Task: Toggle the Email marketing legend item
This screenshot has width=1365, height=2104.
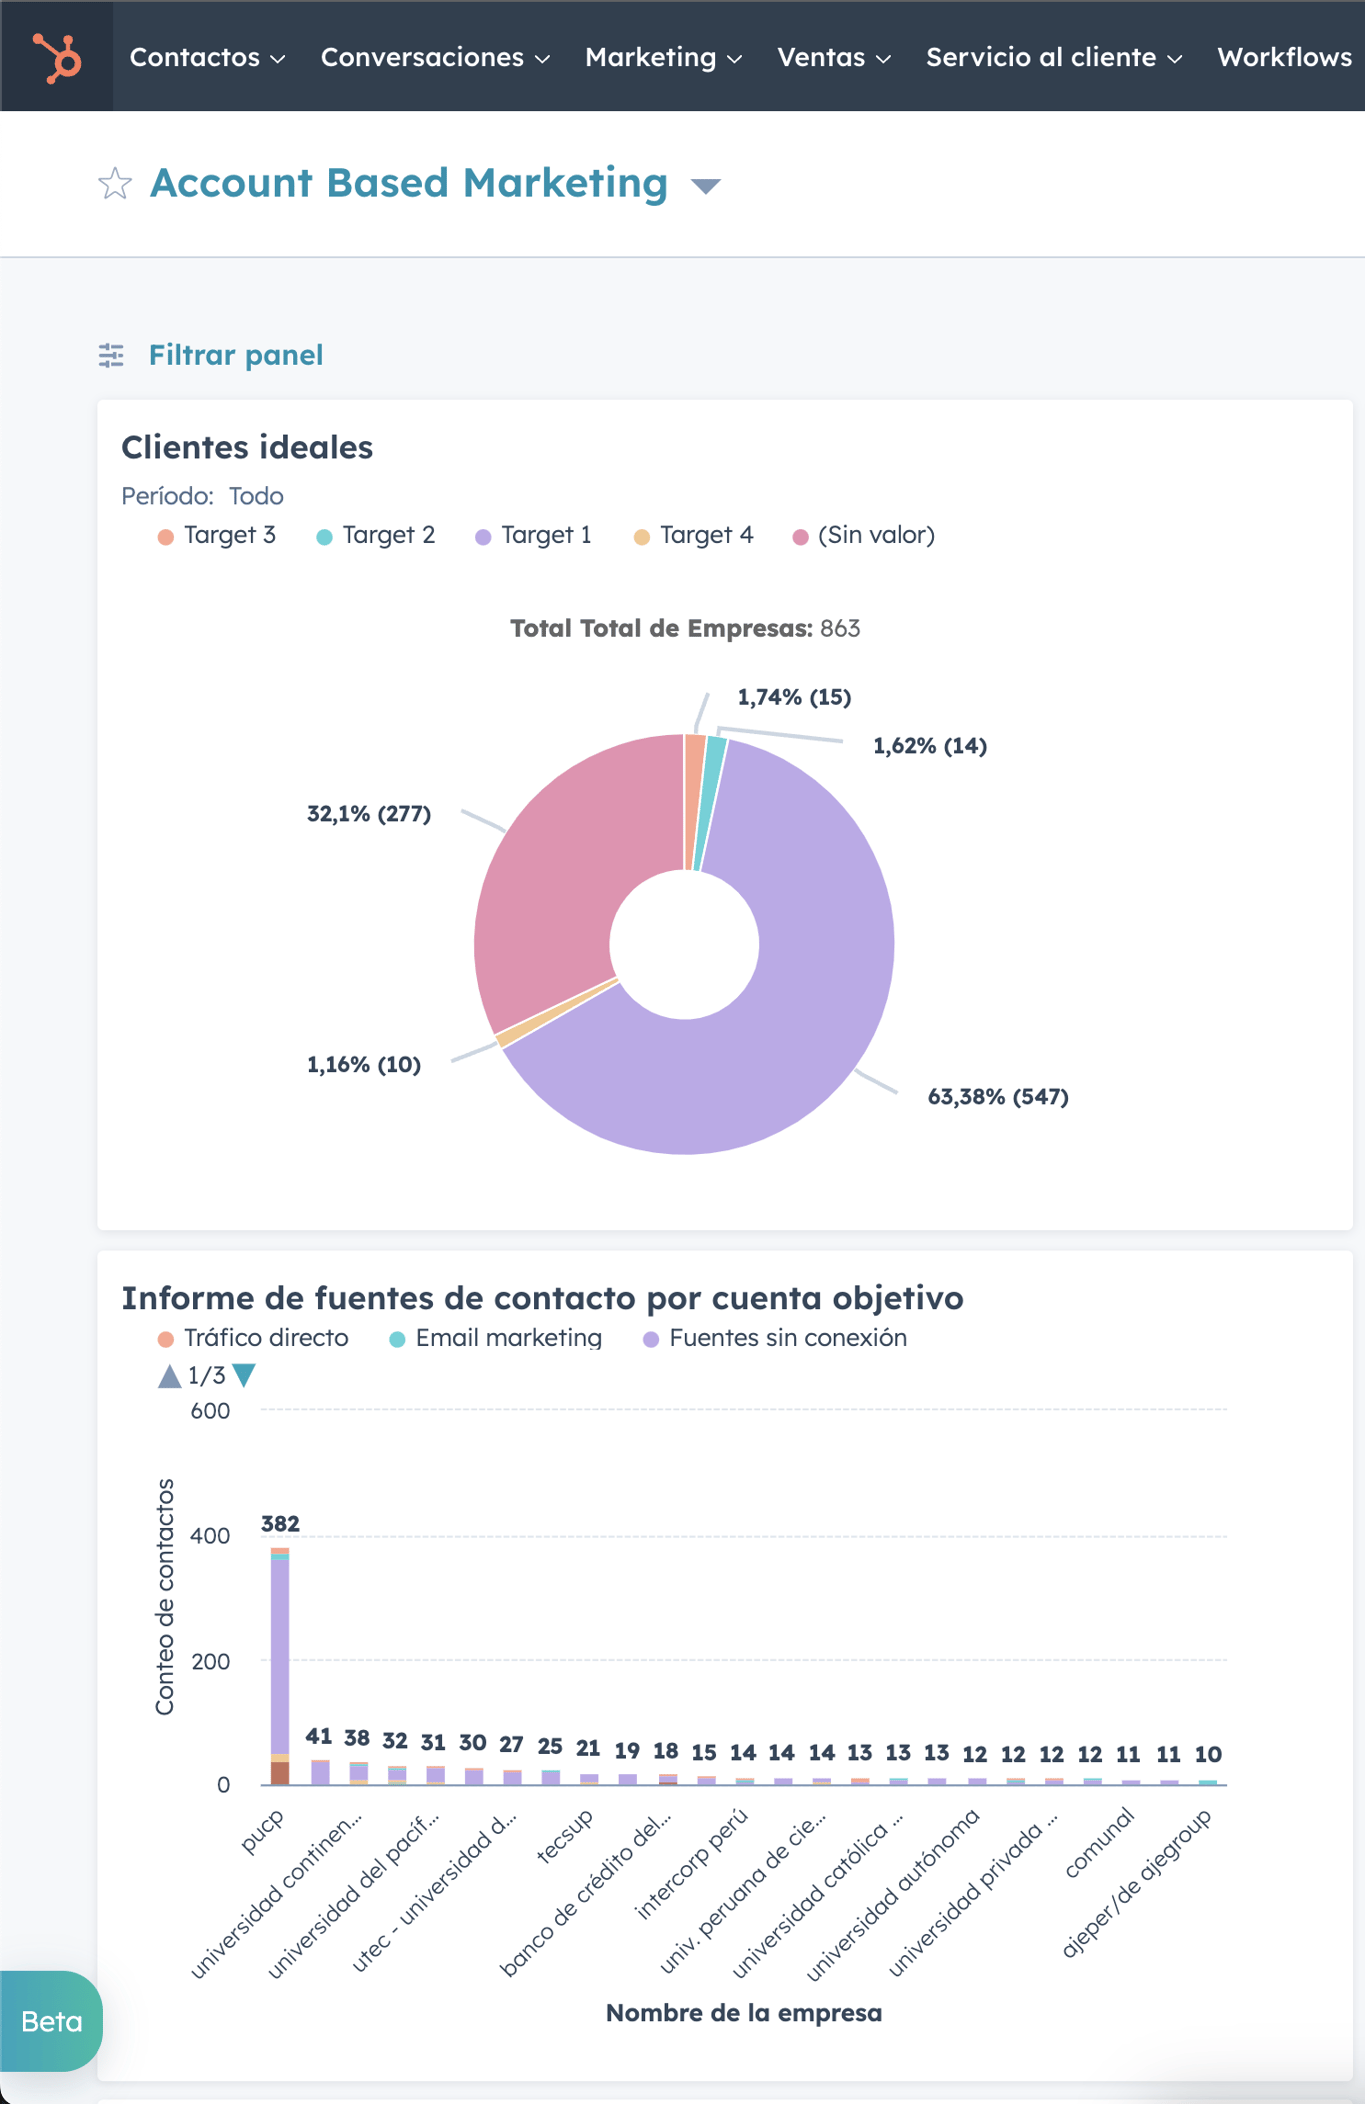Action: point(495,1338)
